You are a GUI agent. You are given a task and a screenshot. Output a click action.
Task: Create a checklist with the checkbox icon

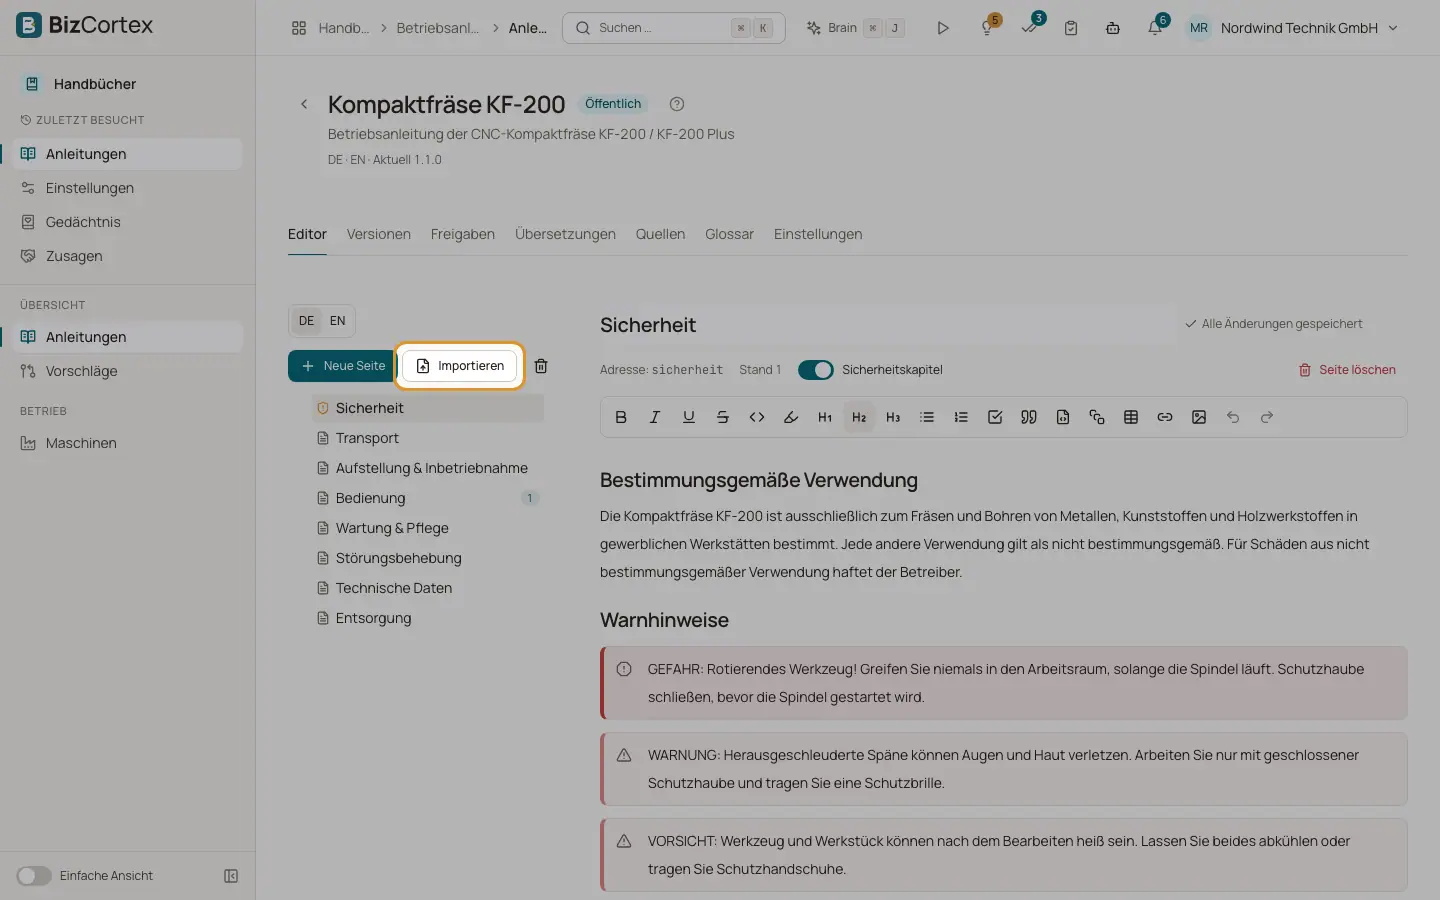995,417
